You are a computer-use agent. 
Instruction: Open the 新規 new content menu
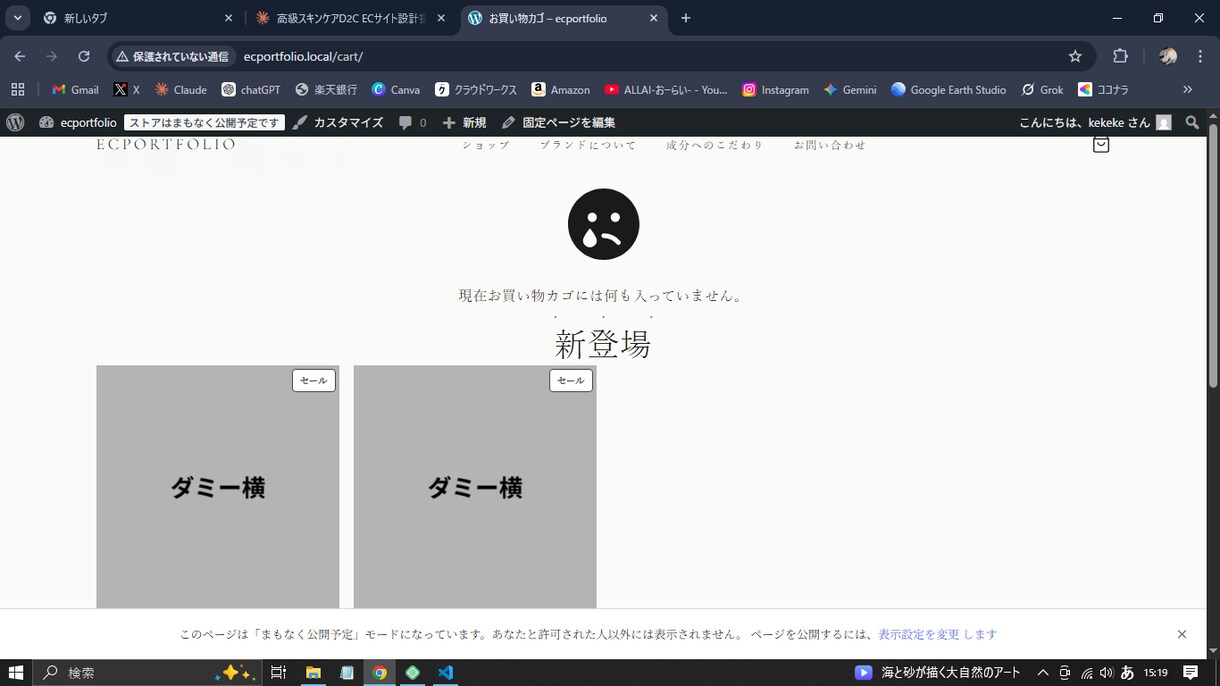(464, 122)
